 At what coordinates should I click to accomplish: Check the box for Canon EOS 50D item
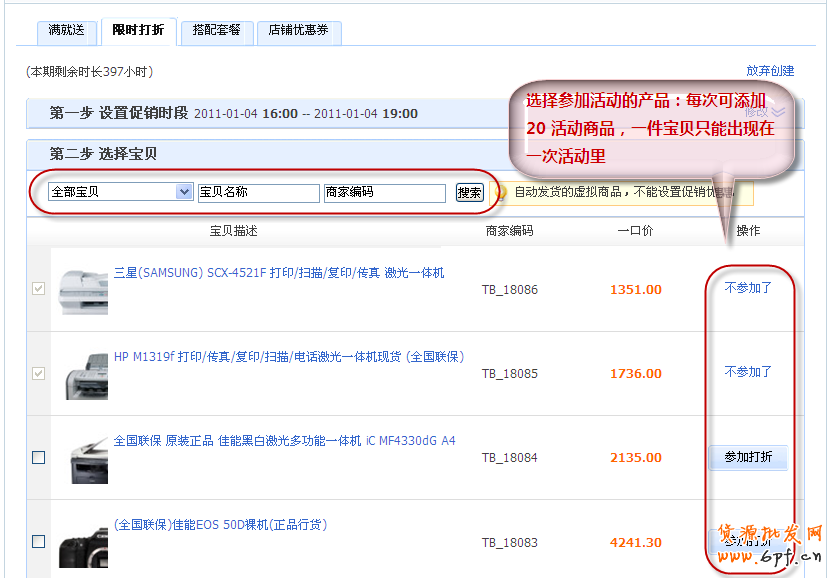(x=38, y=541)
